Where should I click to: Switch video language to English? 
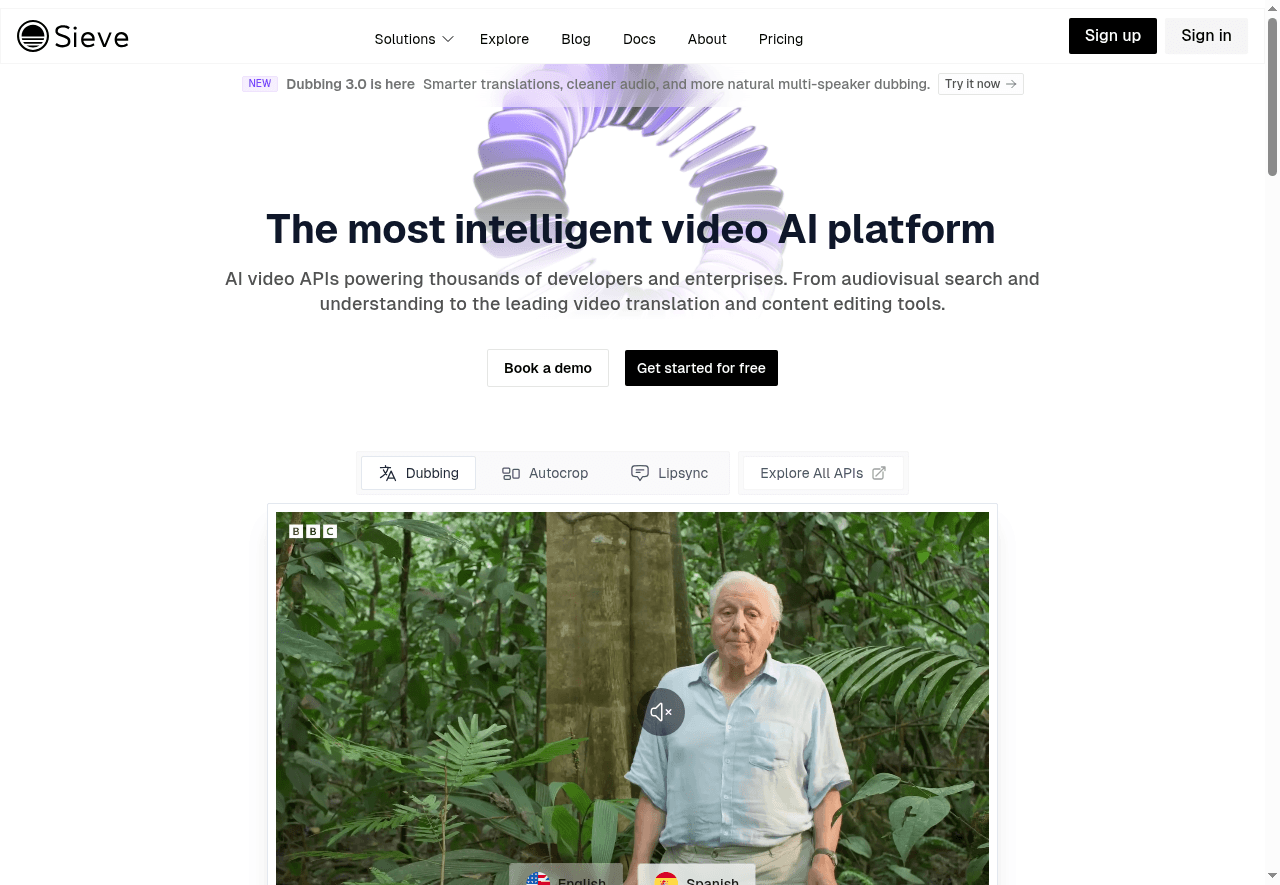click(566, 876)
